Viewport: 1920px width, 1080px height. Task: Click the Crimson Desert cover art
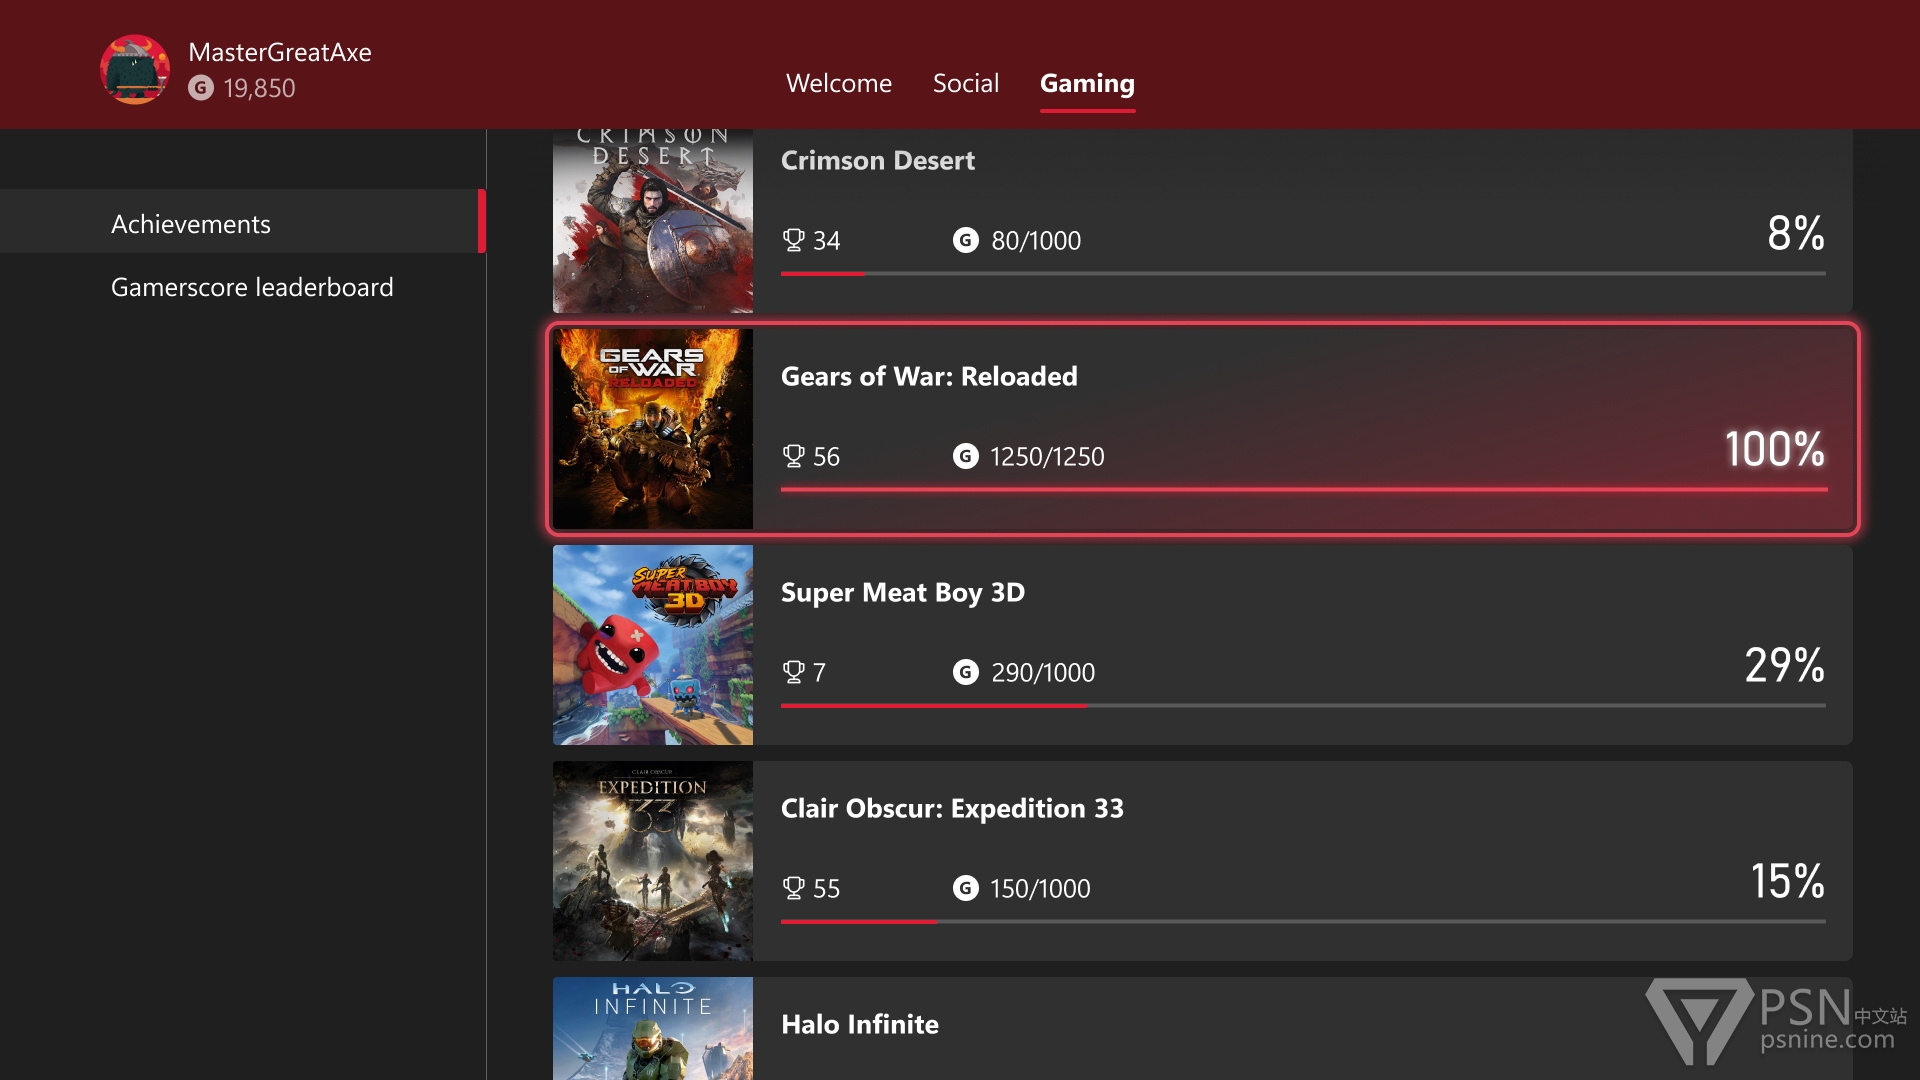tap(652, 222)
